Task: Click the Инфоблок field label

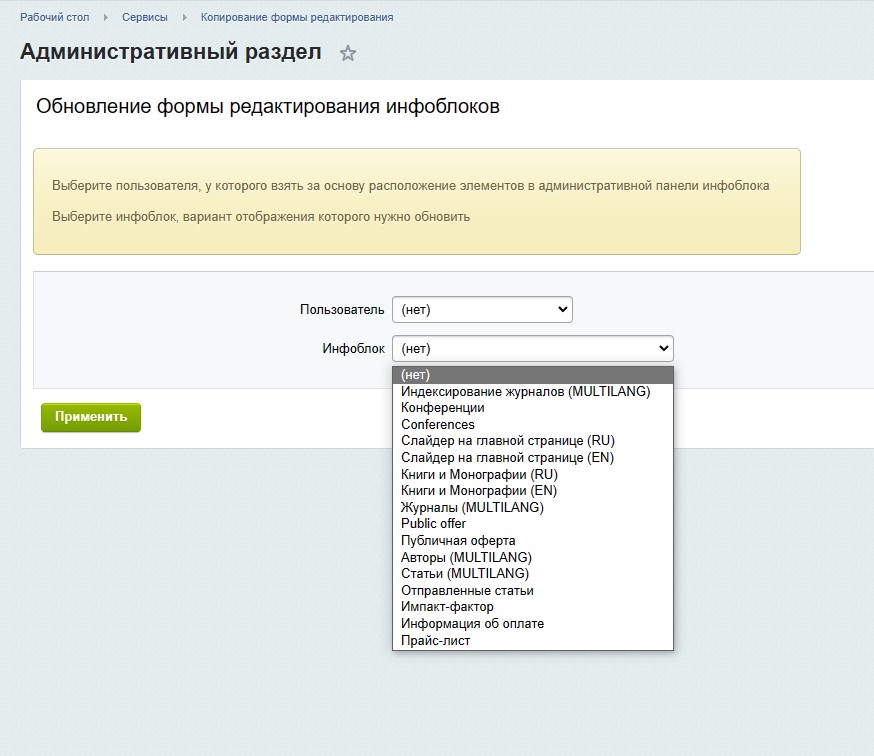Action: coord(353,348)
